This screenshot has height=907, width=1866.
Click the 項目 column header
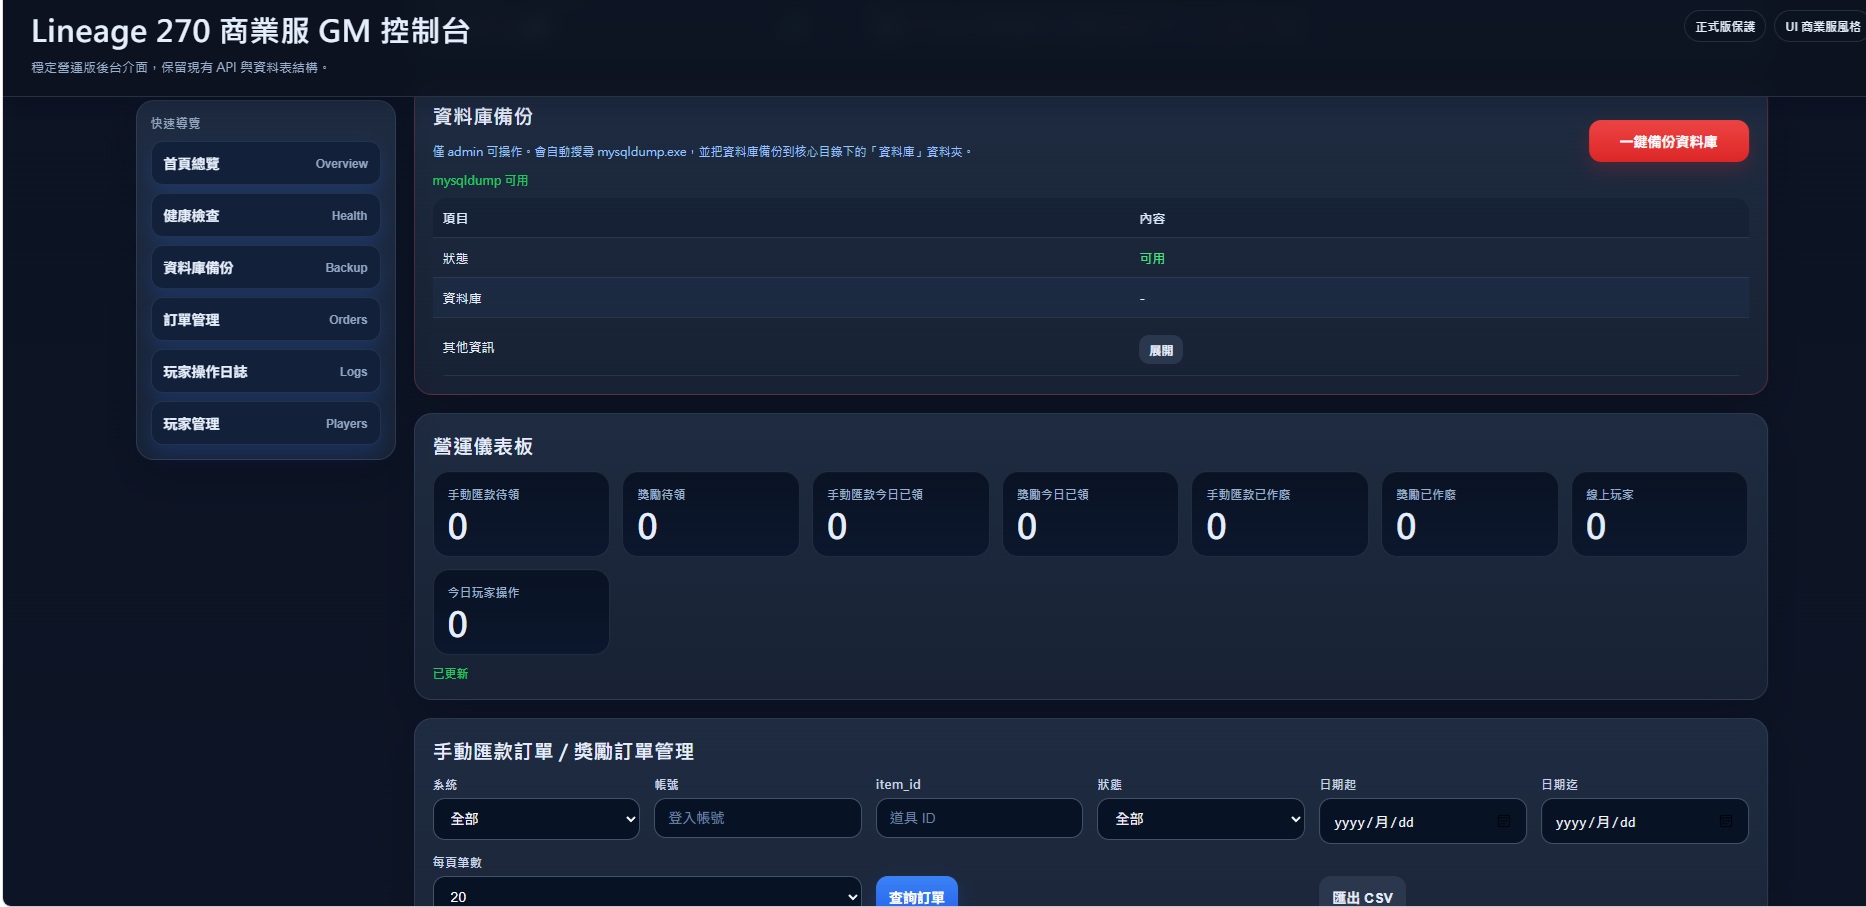pos(455,218)
